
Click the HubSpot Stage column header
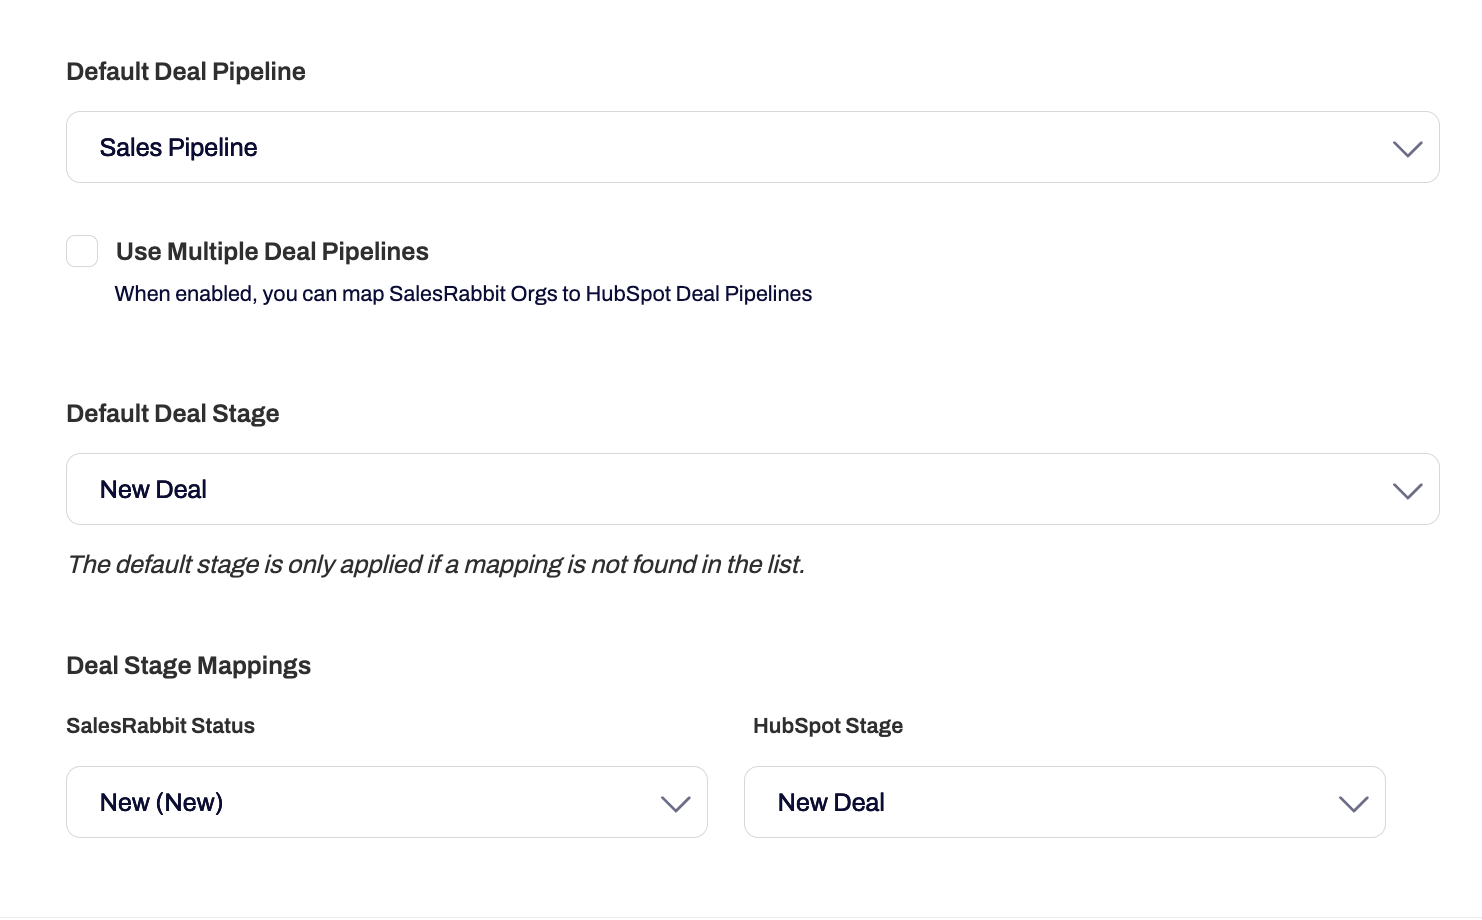828,726
